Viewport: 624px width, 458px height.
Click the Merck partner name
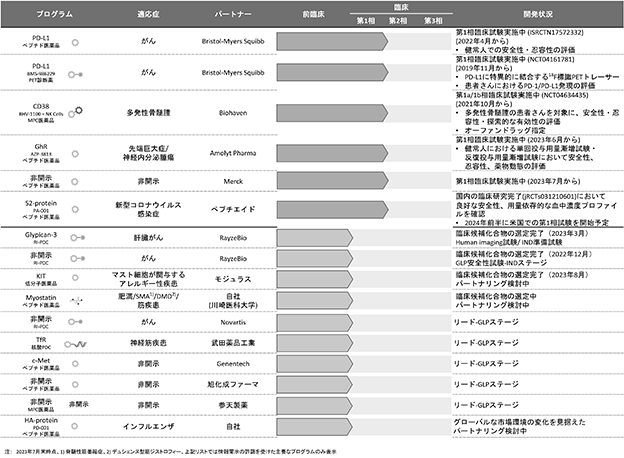[x=233, y=181]
